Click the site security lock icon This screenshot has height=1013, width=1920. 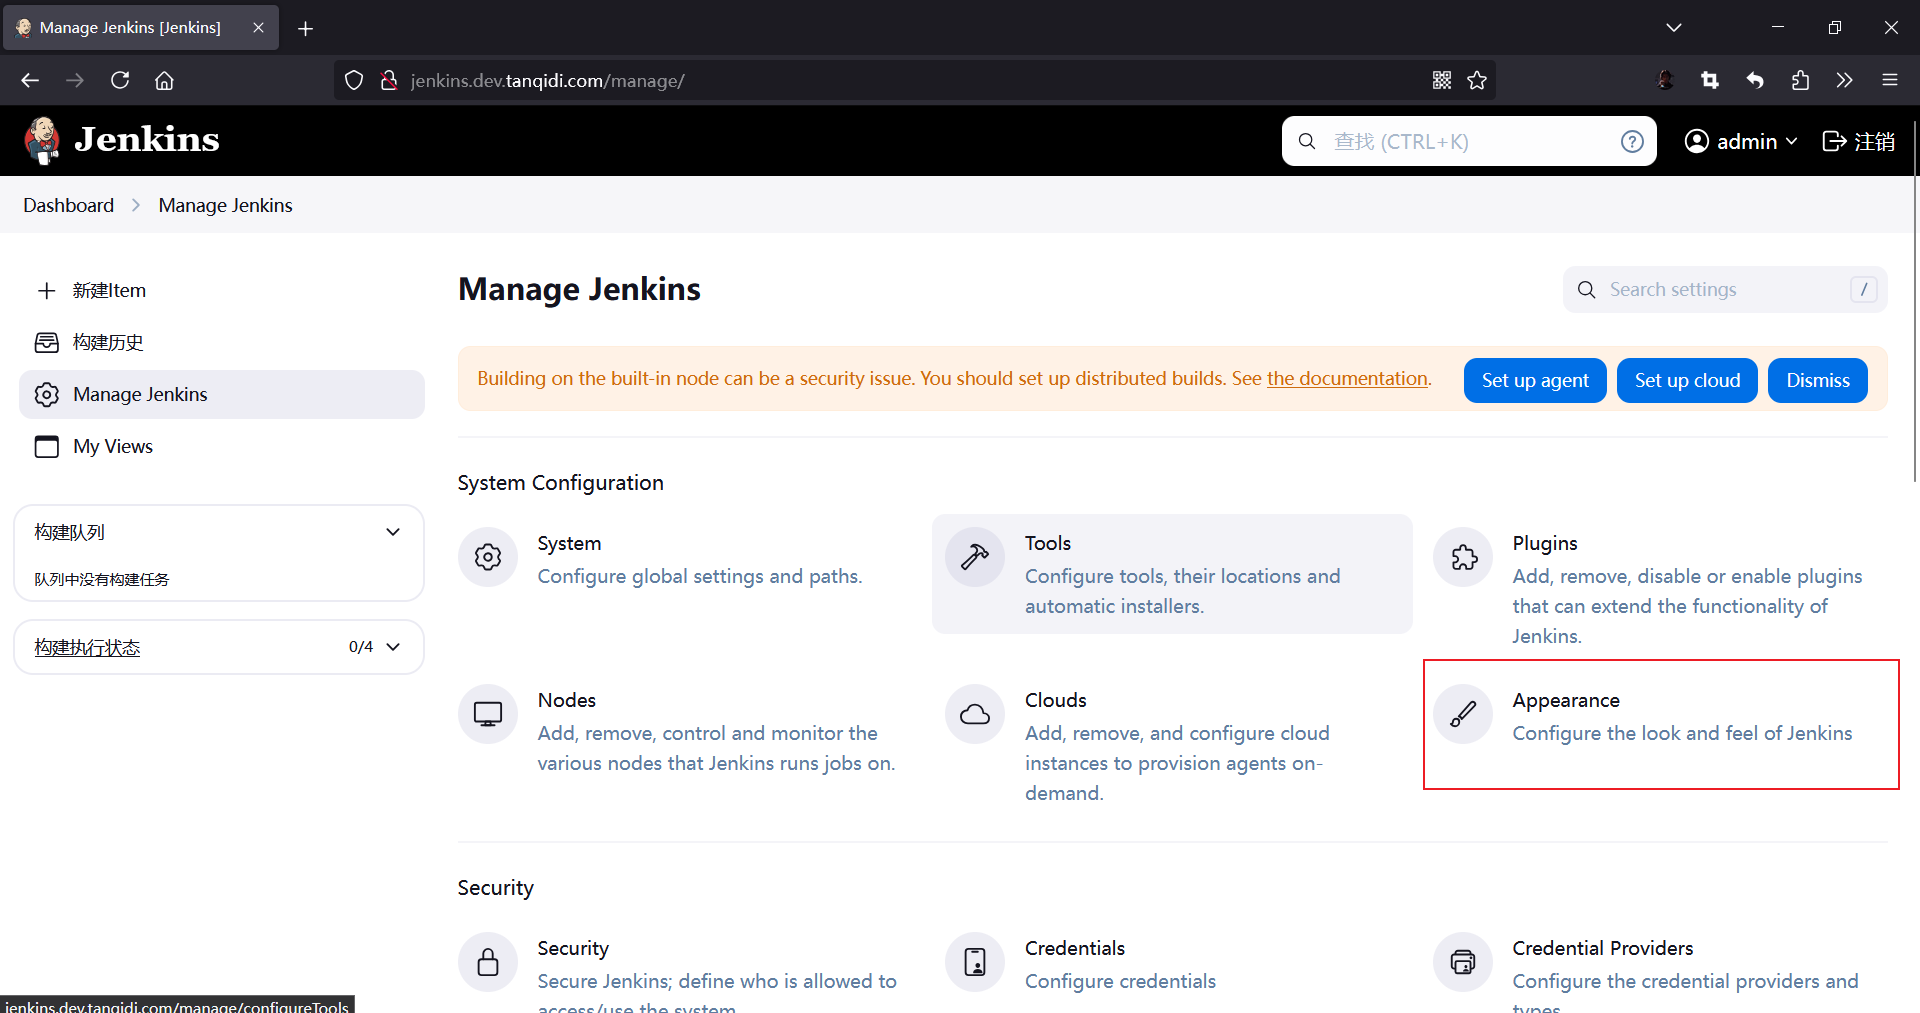point(389,80)
